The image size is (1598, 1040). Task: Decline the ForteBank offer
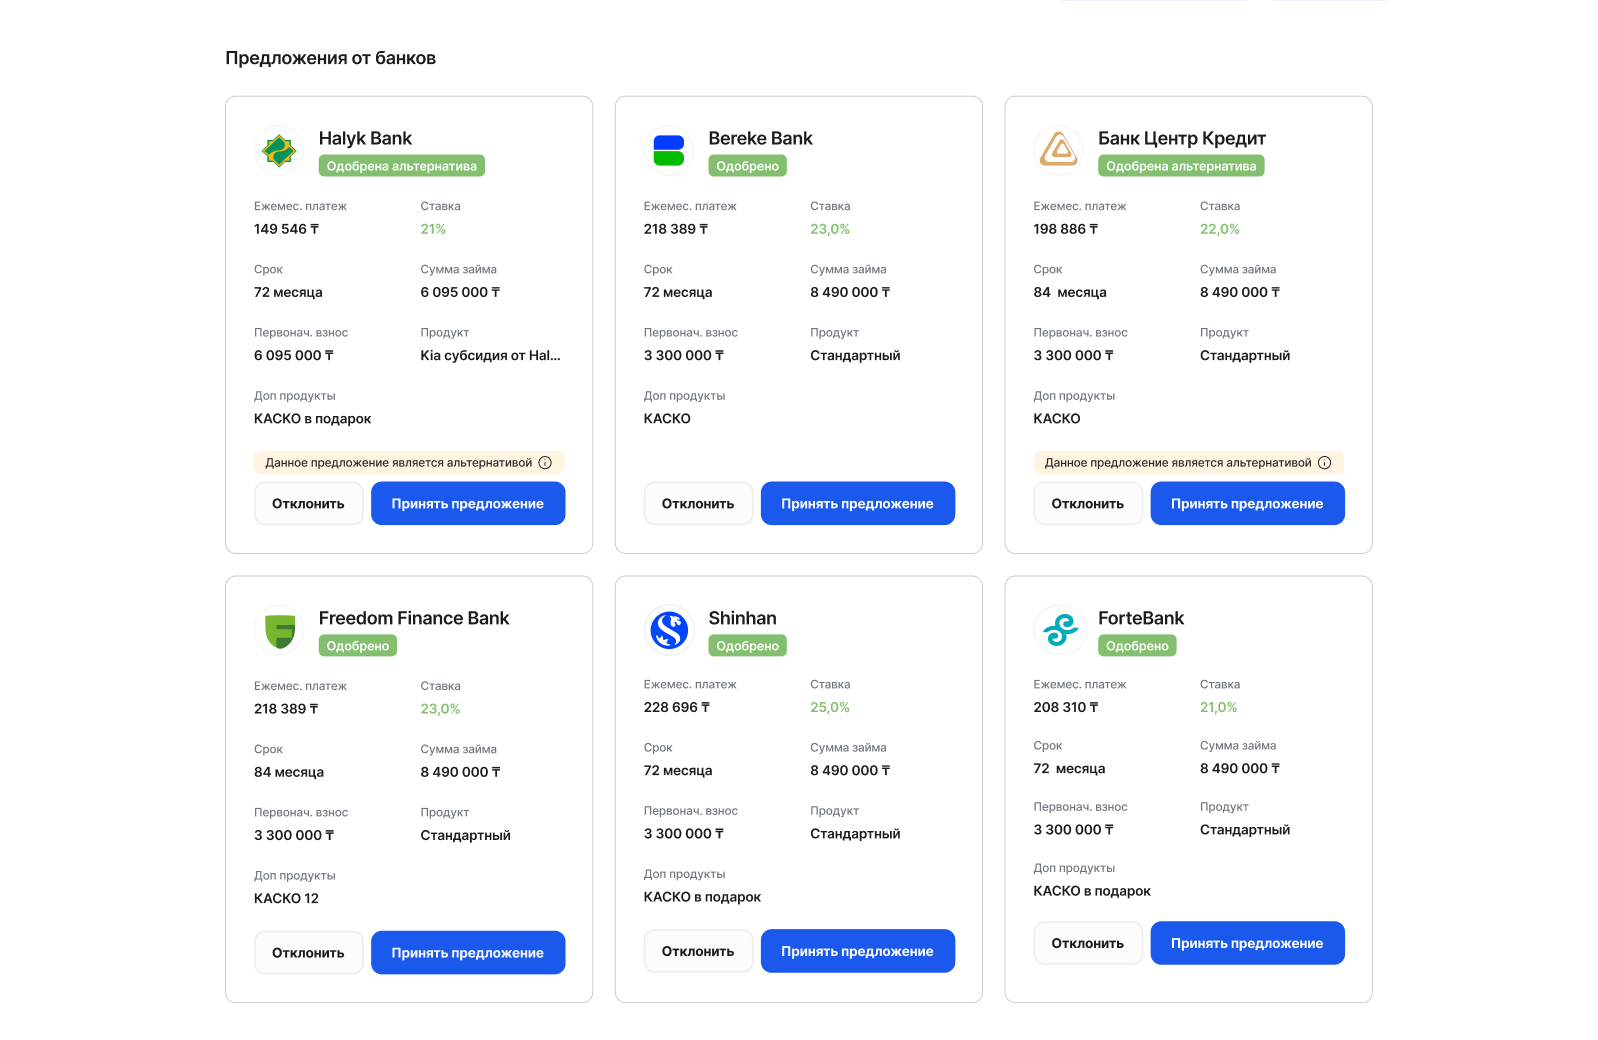(x=1087, y=943)
